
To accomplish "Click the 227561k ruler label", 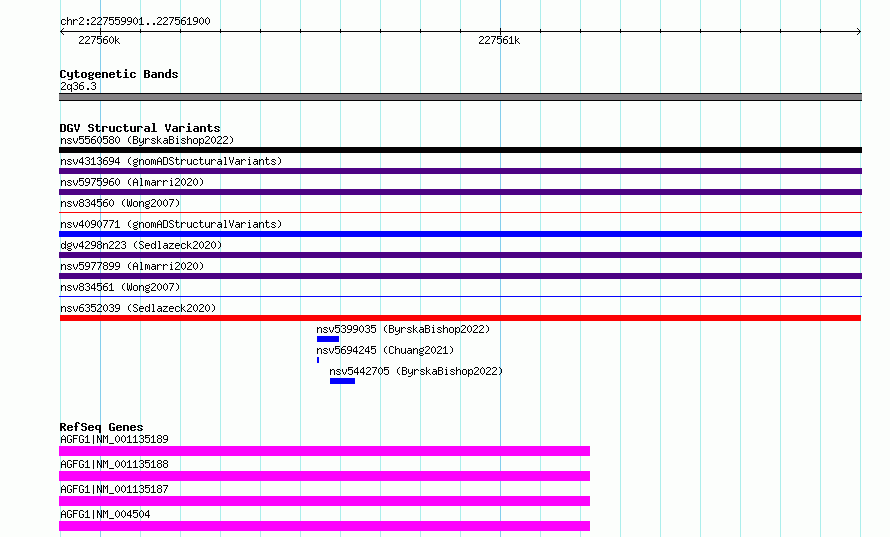I will pos(499,40).
